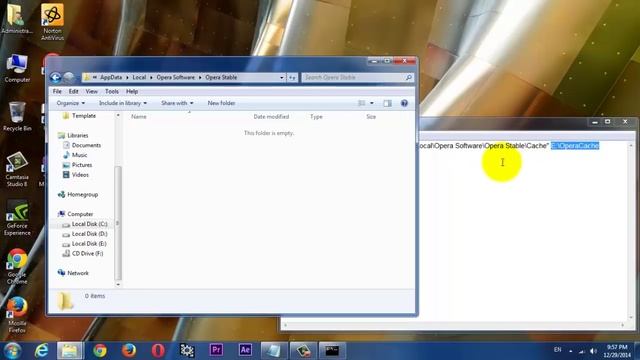Image resolution: width=640 pixels, height=360 pixels.
Task: Sort by the Size column header
Action: tap(371, 117)
